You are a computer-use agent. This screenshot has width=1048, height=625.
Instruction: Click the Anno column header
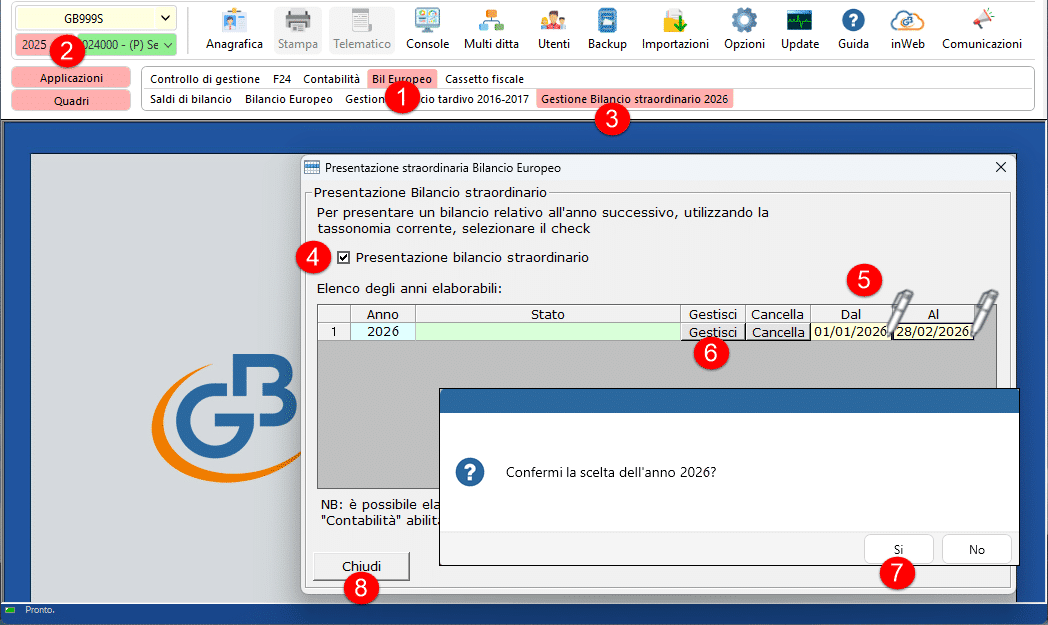(x=383, y=314)
